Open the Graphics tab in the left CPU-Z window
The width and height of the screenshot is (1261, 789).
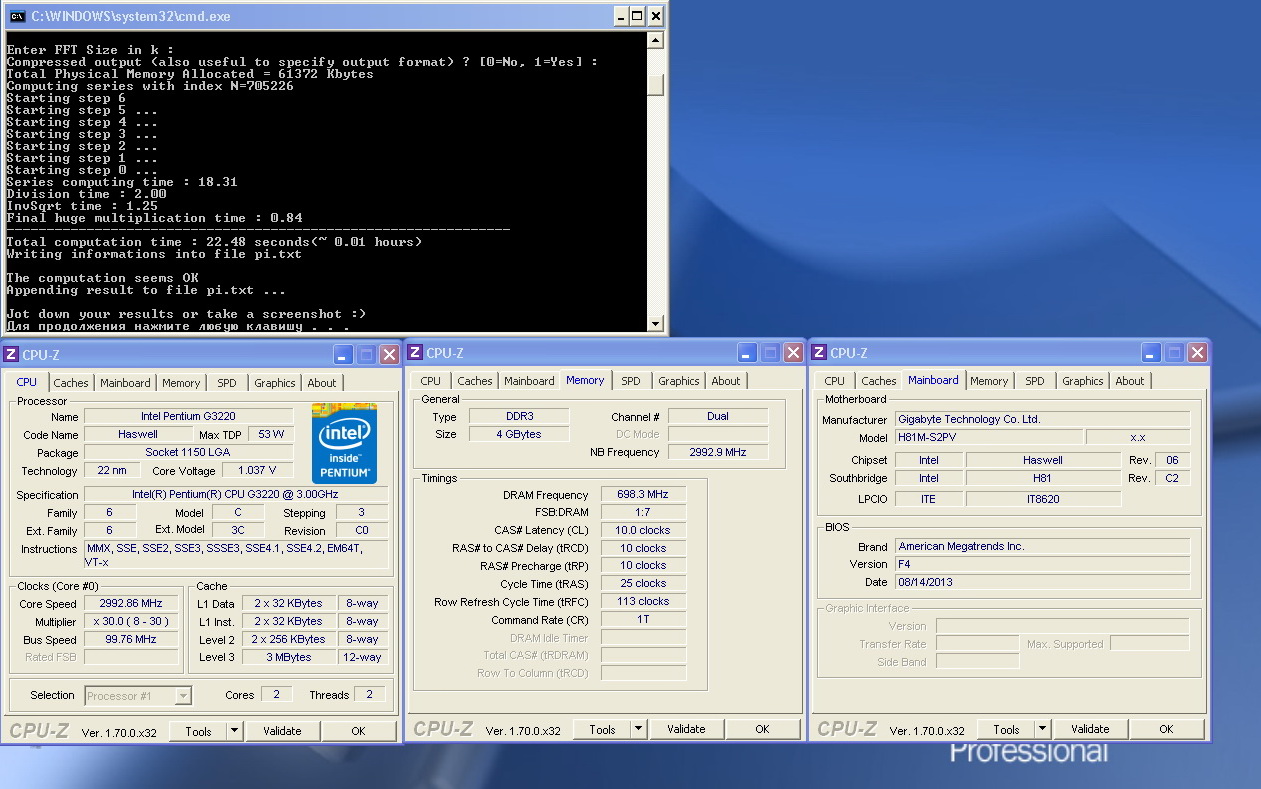click(275, 383)
